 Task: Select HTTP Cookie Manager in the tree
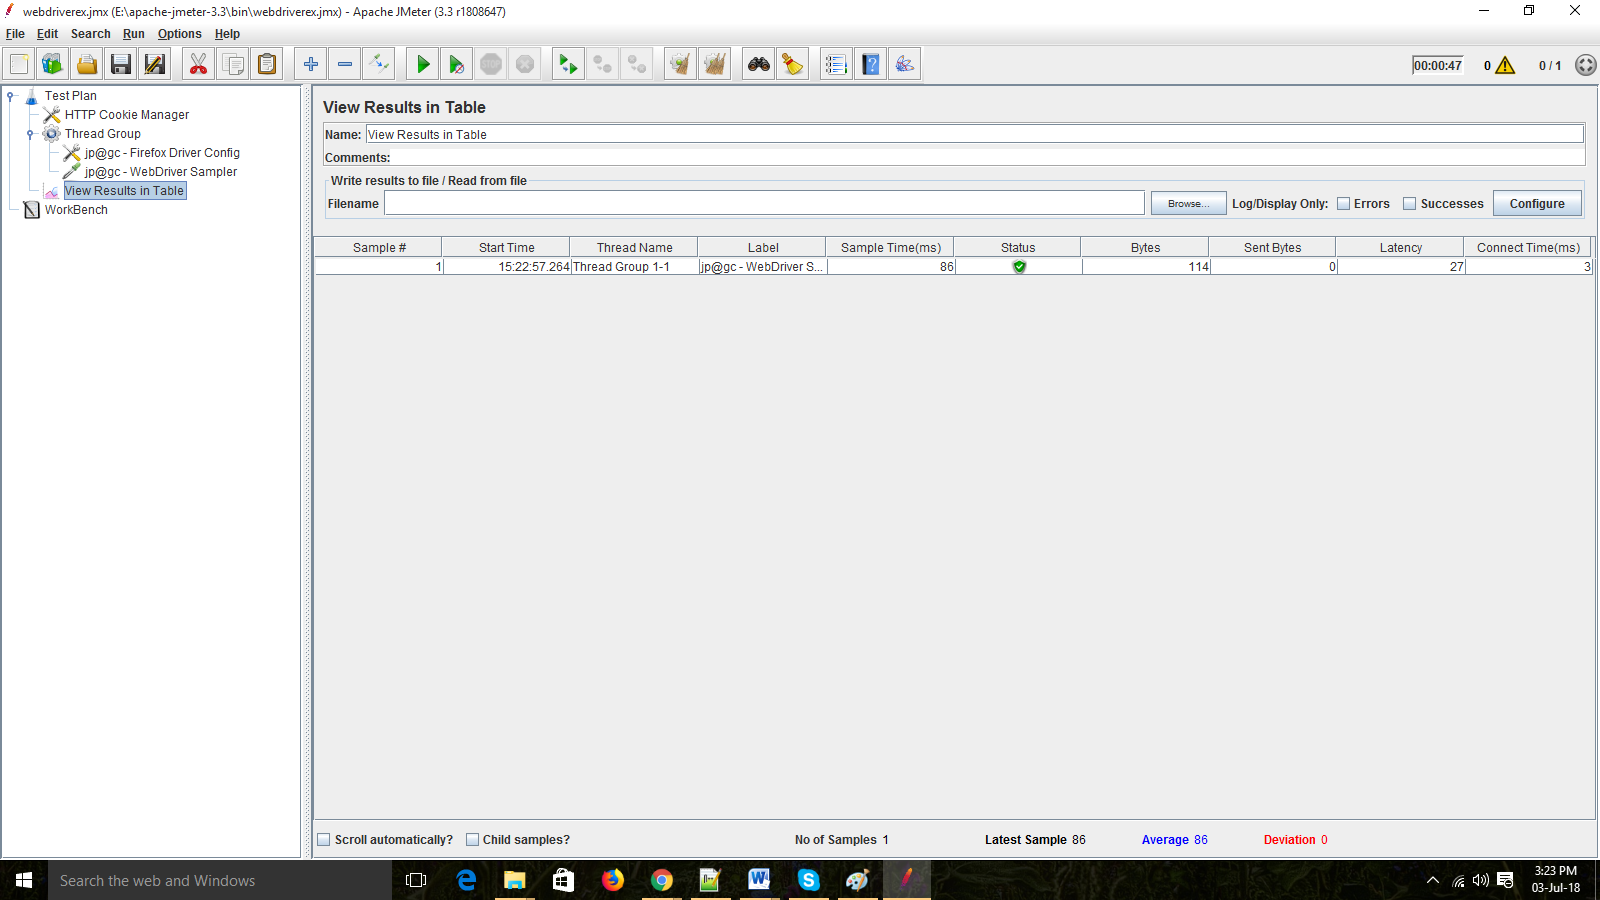click(x=127, y=115)
